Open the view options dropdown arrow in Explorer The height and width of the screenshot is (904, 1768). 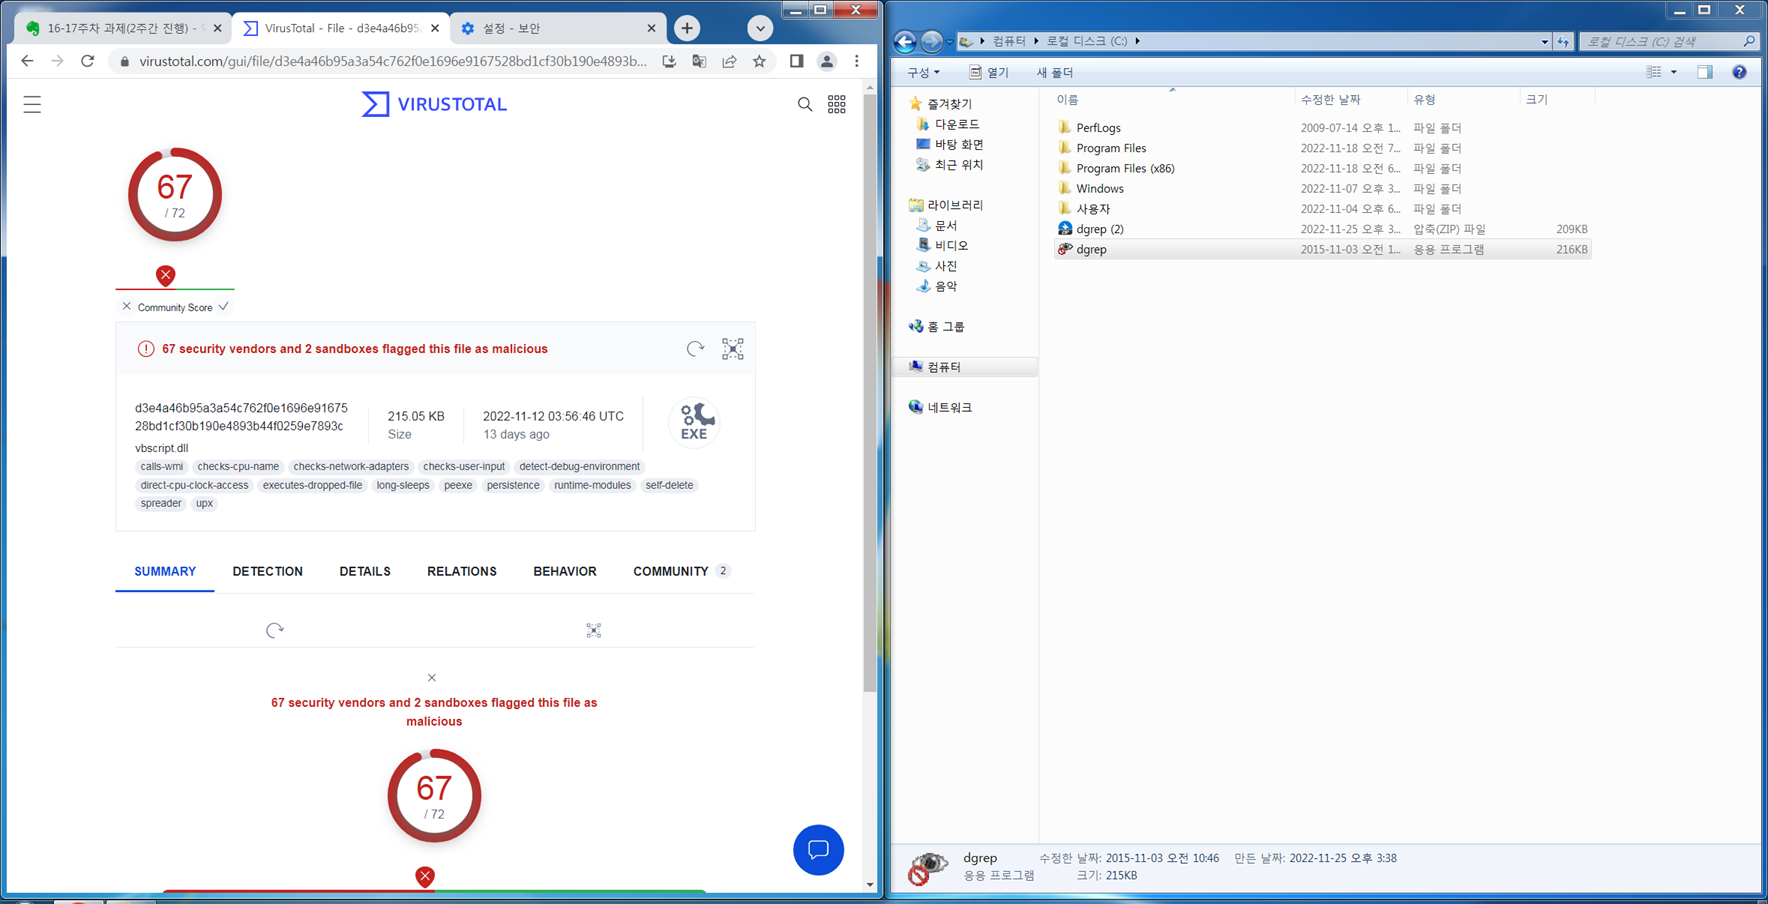pos(1674,72)
